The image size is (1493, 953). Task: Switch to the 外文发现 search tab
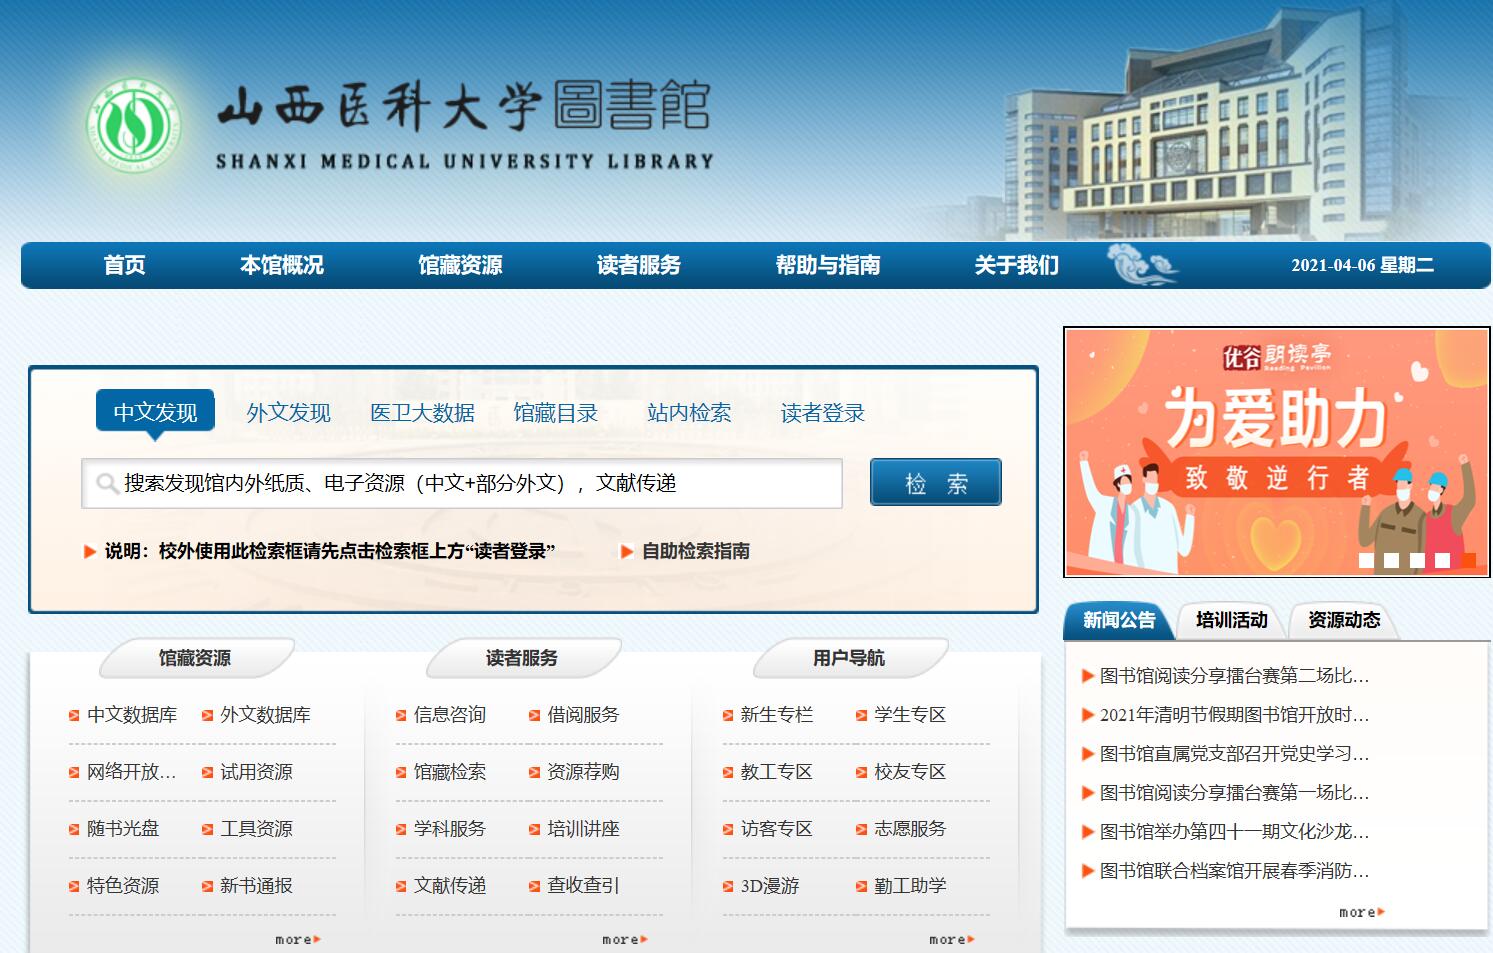288,413
